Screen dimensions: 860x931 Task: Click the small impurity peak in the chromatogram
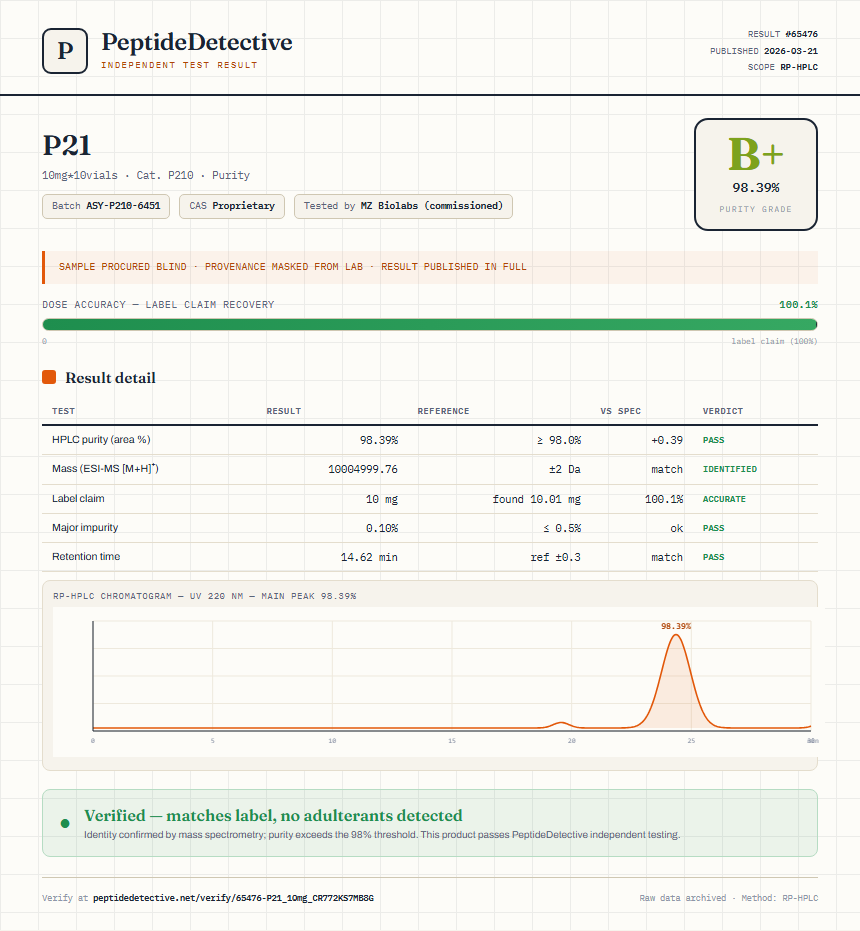click(561, 724)
